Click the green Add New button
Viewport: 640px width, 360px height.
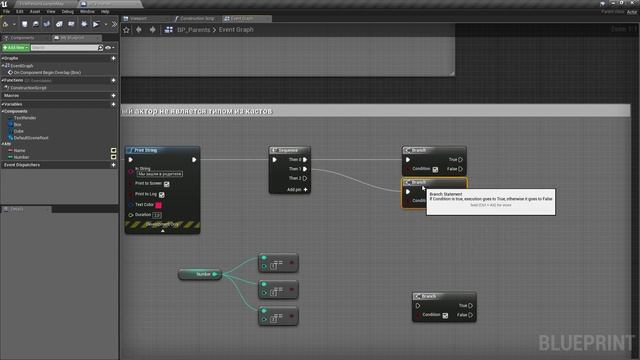pyautogui.click(x=16, y=48)
